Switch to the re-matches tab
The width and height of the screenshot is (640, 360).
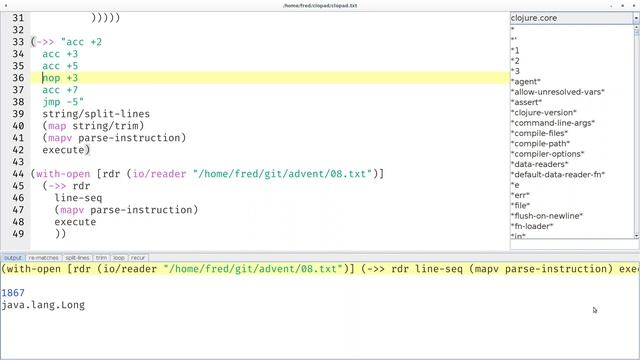[44, 258]
